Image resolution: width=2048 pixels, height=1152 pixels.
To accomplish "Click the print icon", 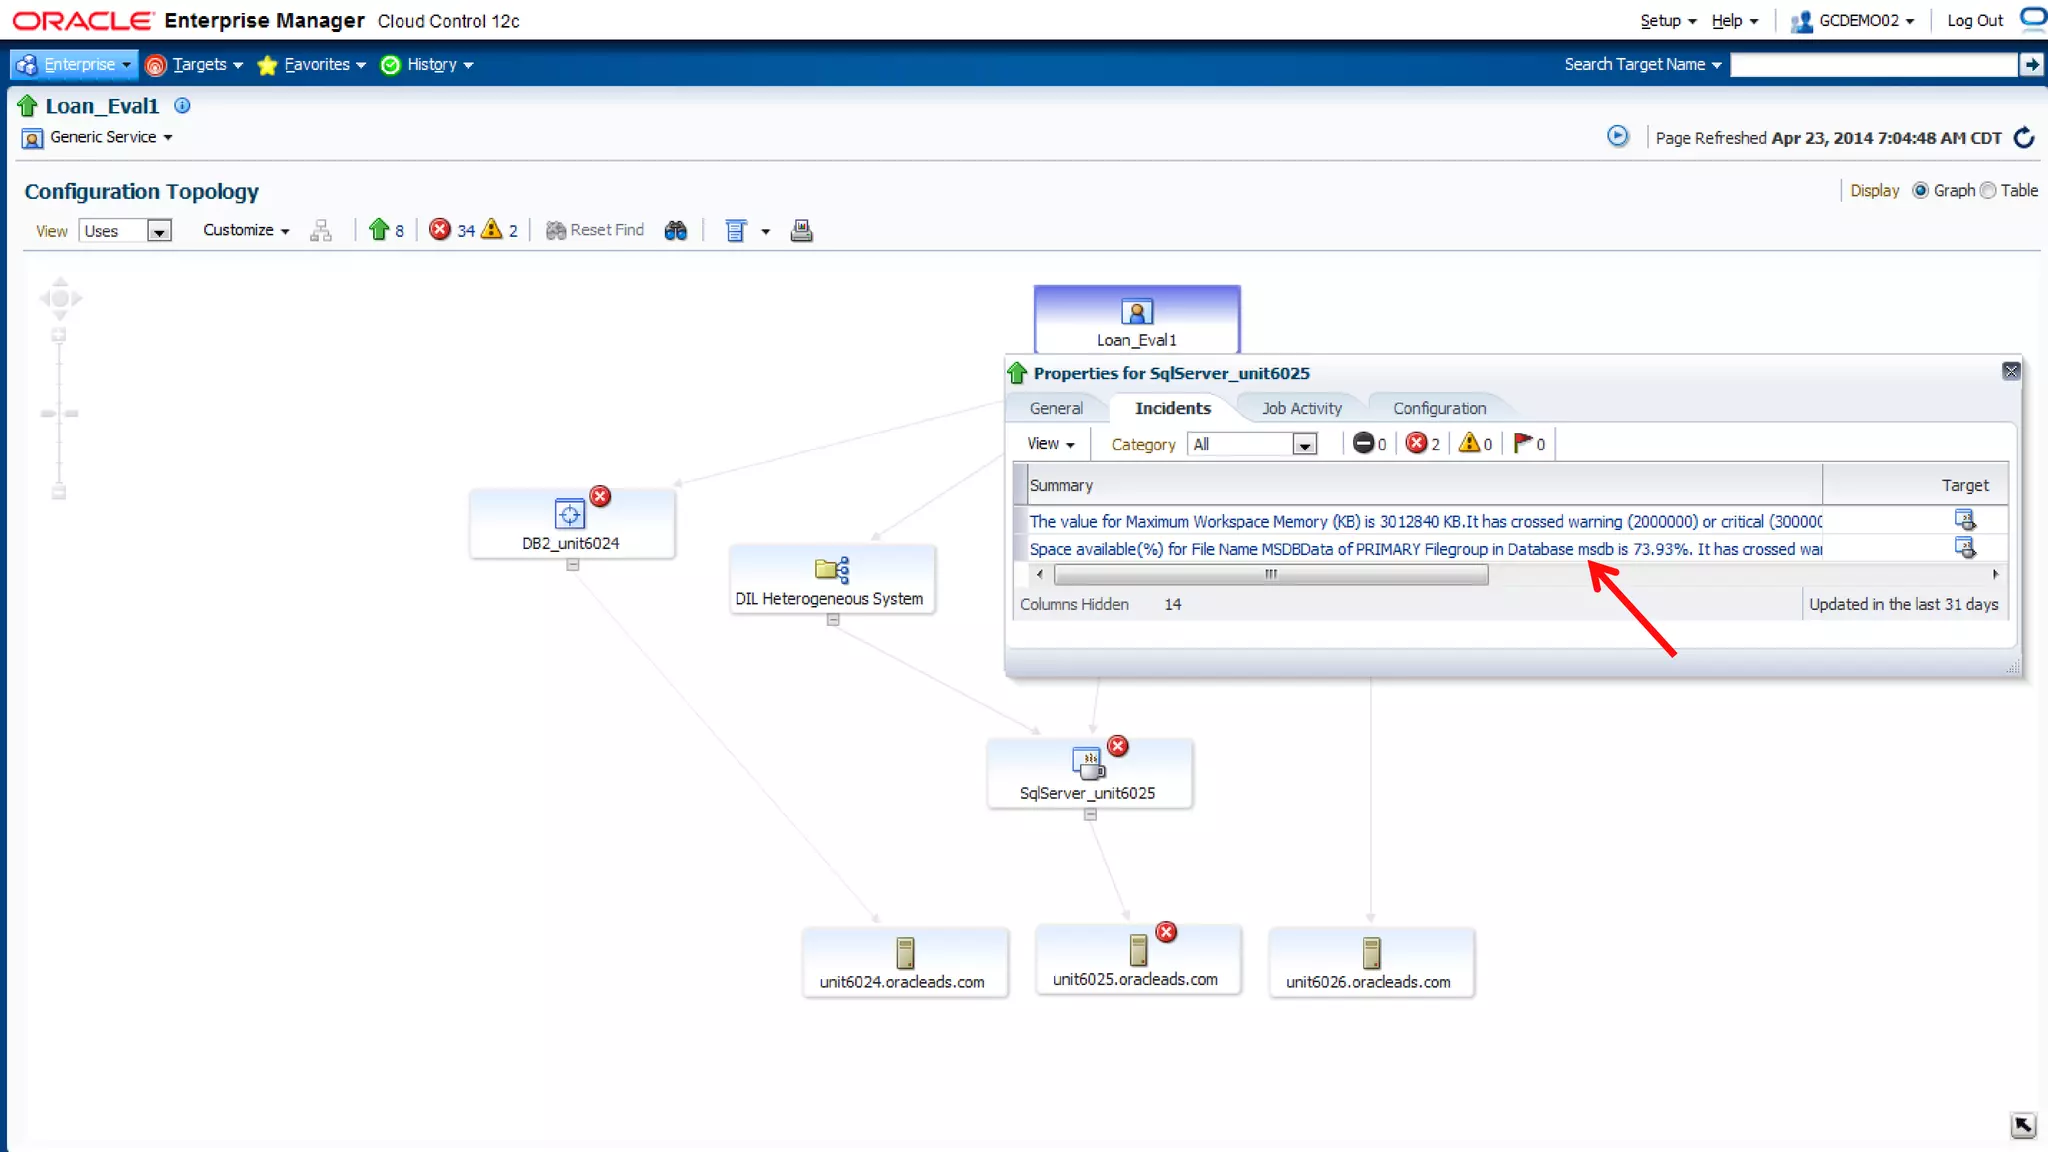I will coord(801,231).
